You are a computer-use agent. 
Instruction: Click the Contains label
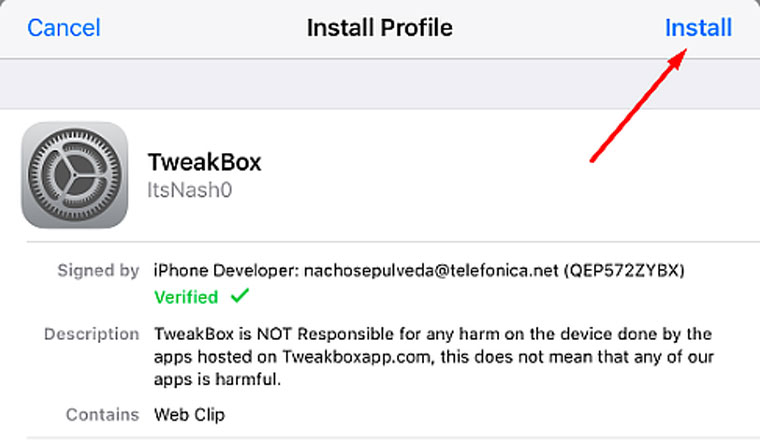[x=102, y=414]
